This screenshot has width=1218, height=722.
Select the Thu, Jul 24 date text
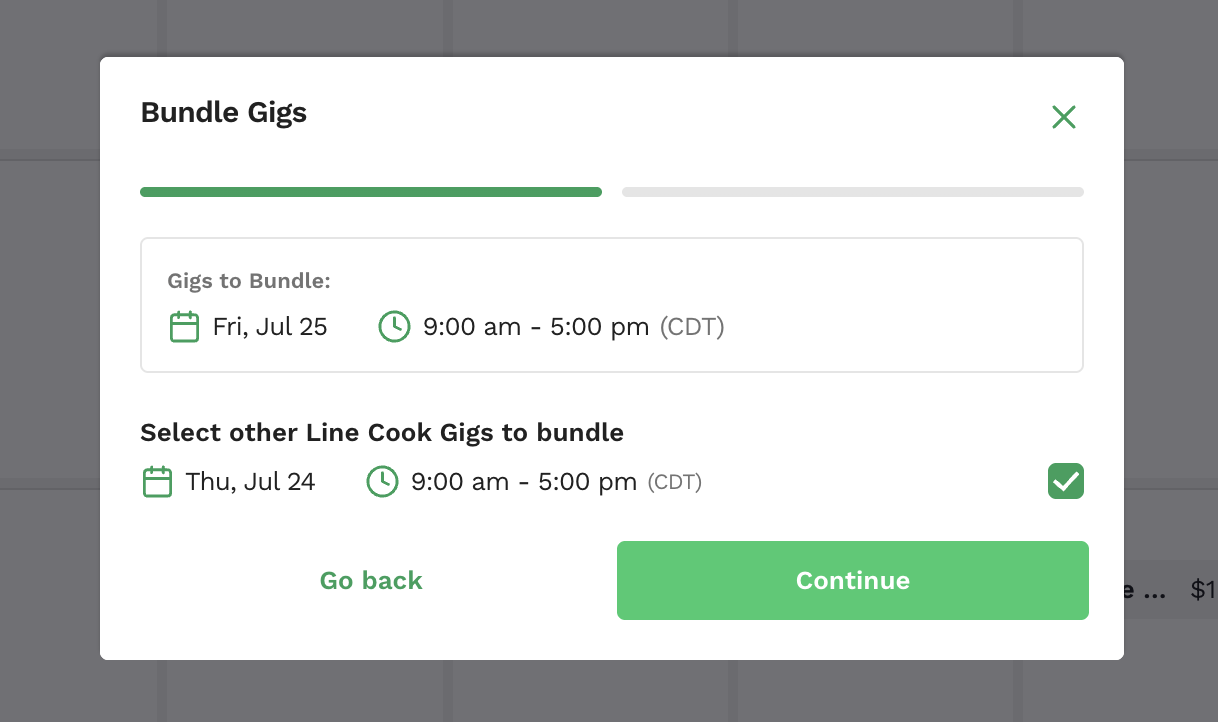[251, 482]
